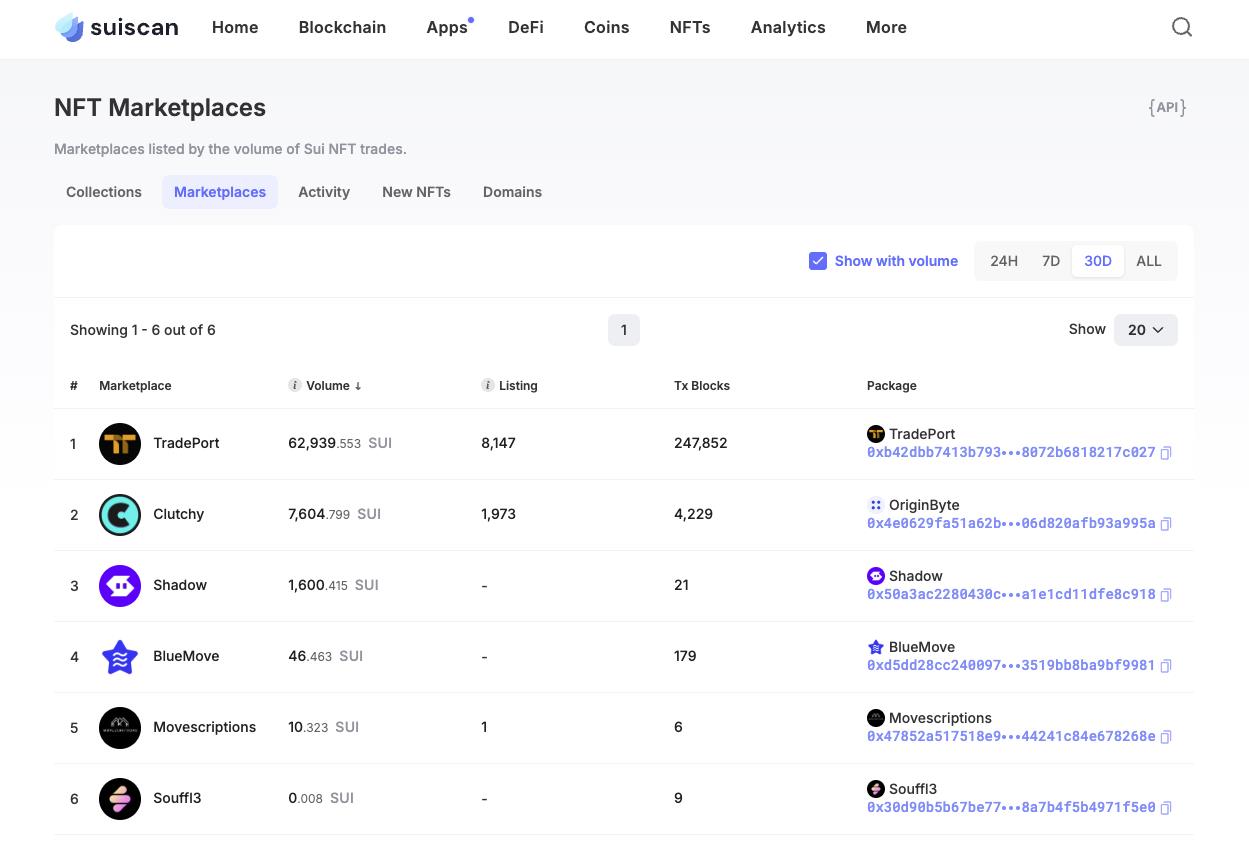
Task: Click the Shadow volume 1,600.415 SUI
Action: [333, 585]
